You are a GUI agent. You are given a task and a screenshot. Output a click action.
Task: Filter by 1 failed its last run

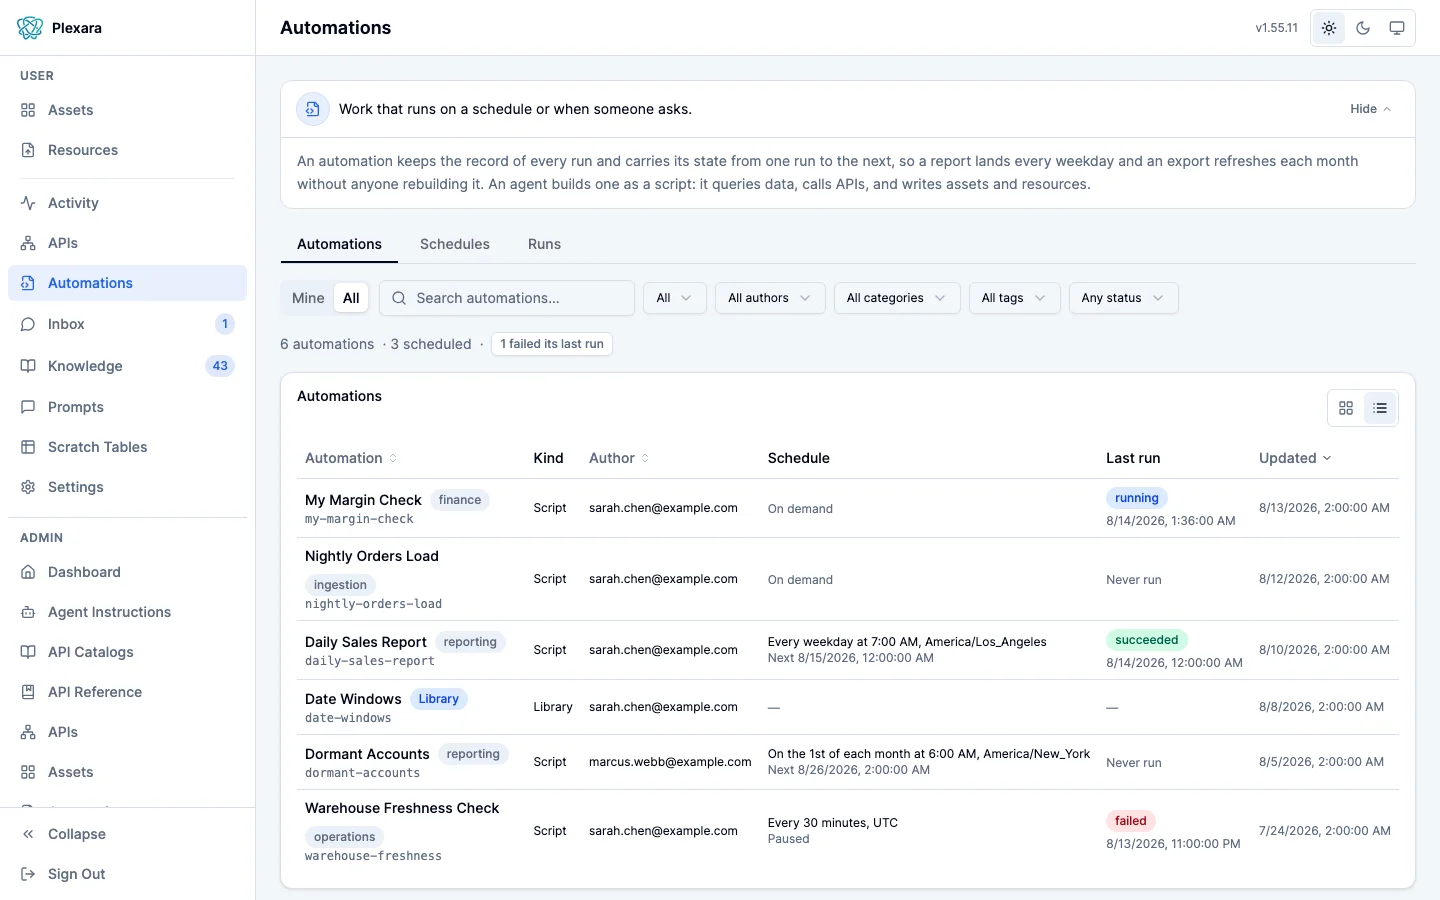(552, 344)
